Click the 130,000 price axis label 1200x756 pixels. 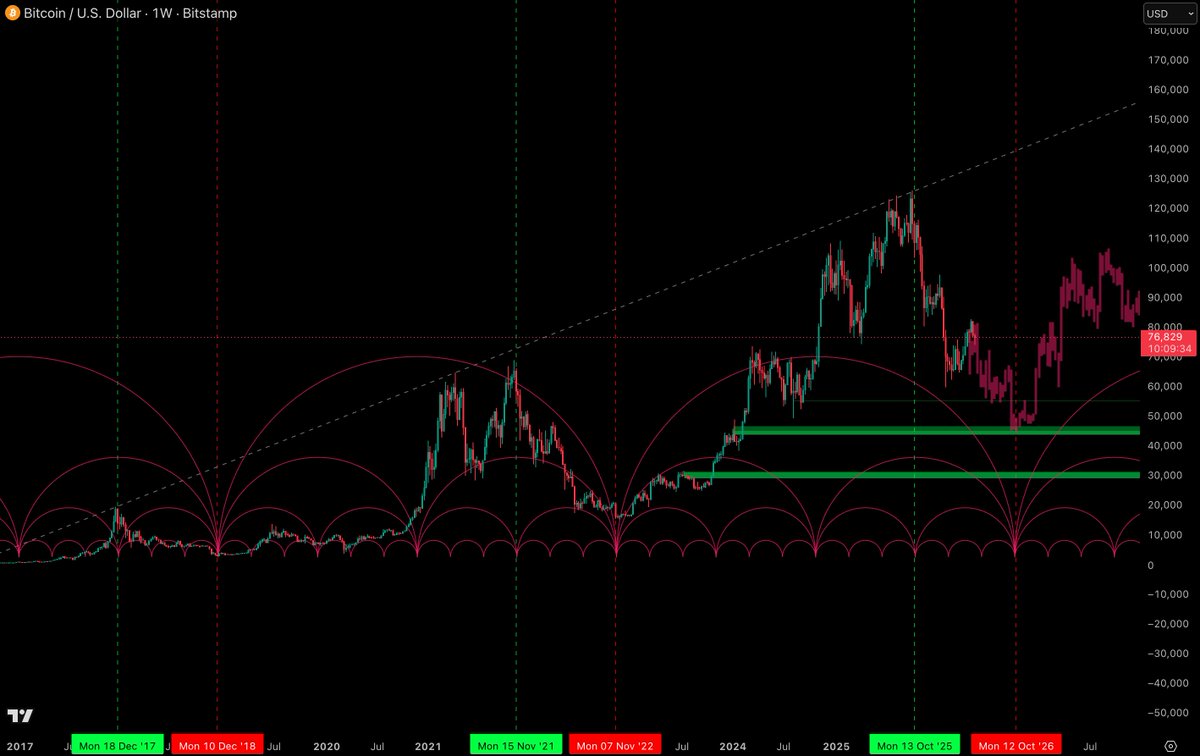tap(1170, 178)
